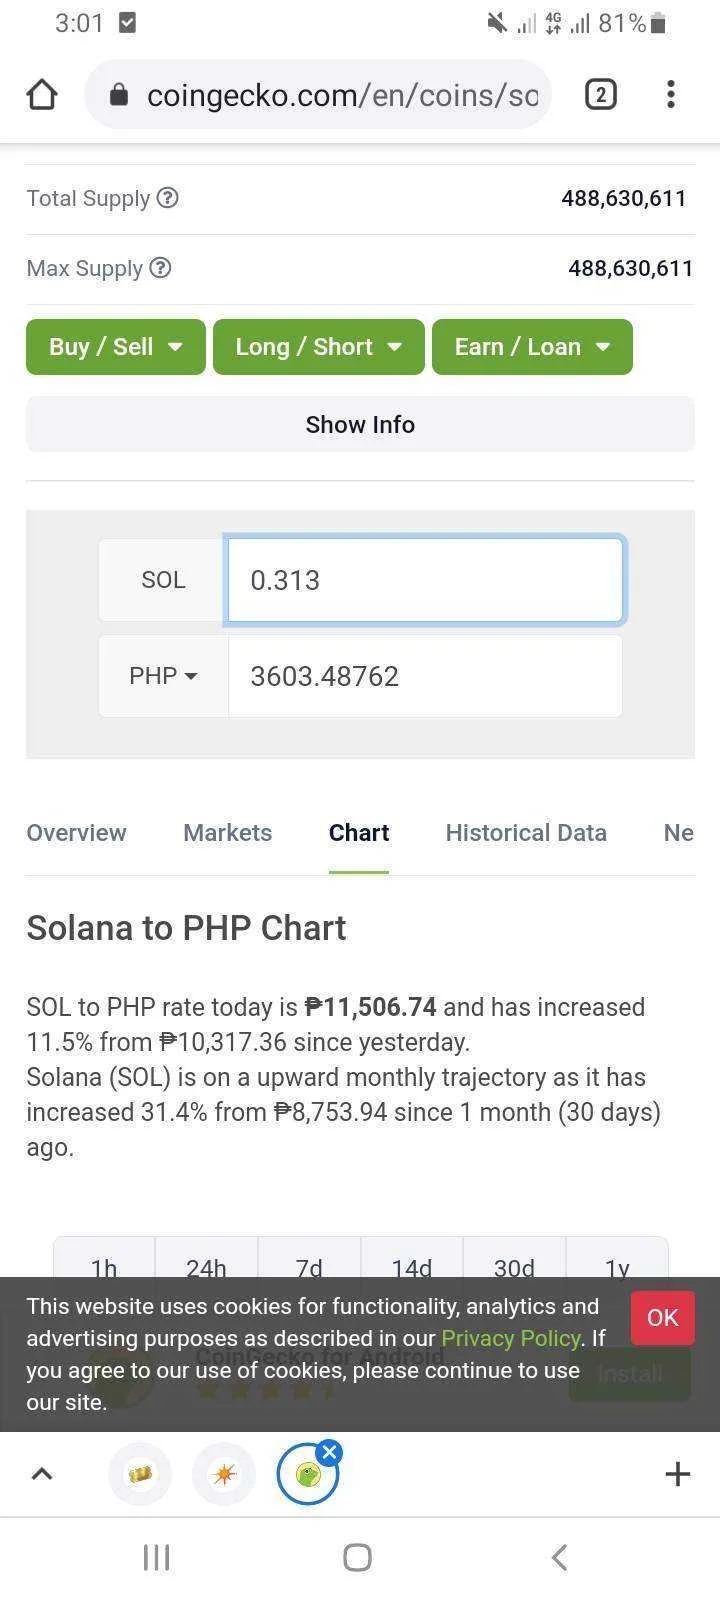This screenshot has width=720, height=1600.
Task: Select the 14d chart range
Action: pos(412,1258)
